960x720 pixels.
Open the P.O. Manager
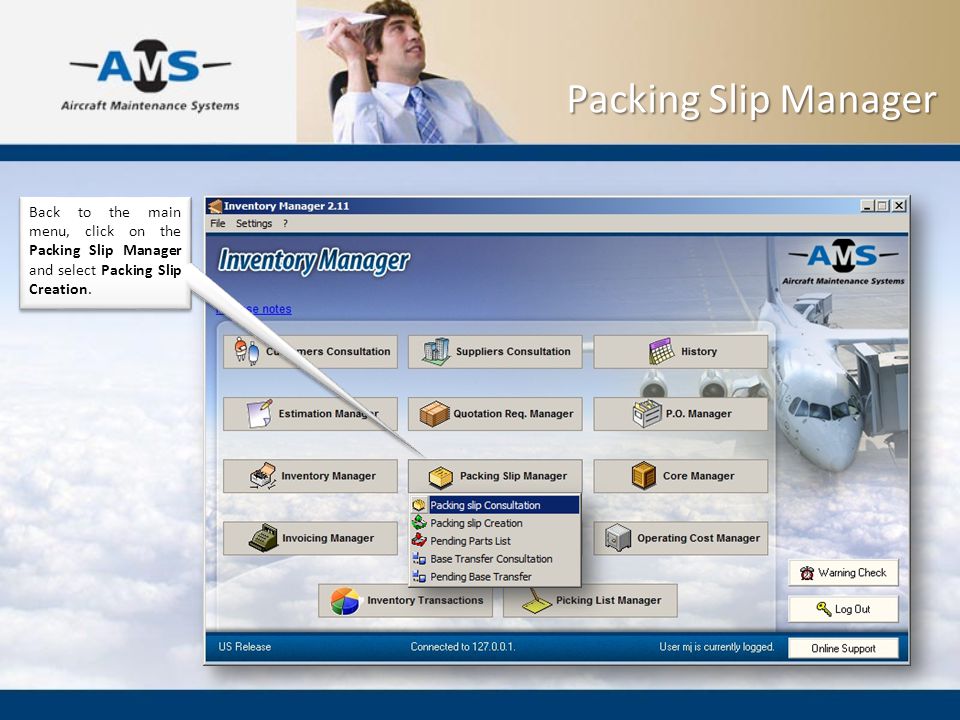click(x=680, y=414)
